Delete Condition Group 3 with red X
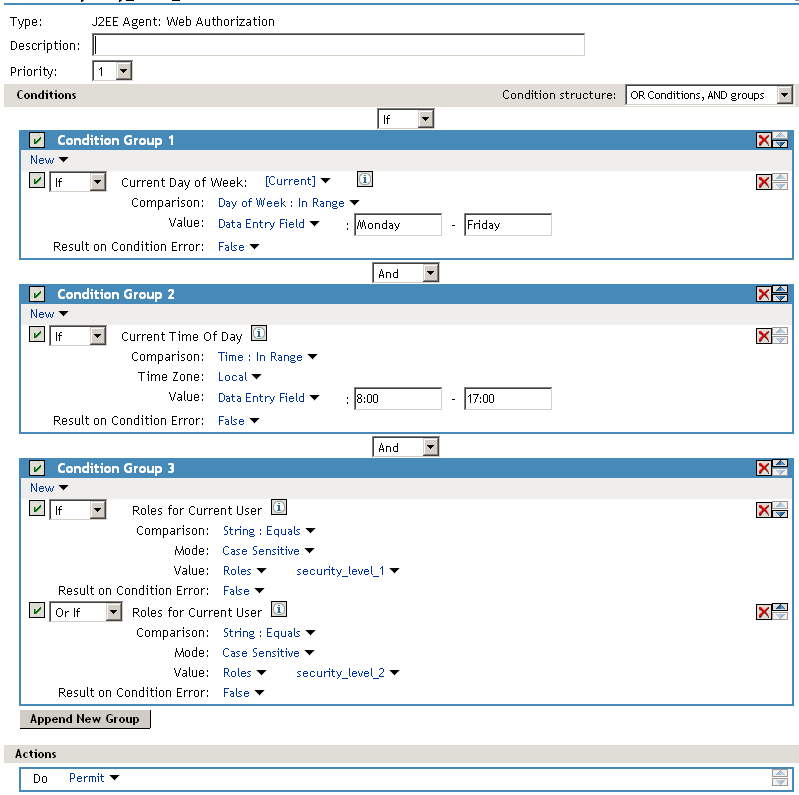The image size is (799, 795). click(x=763, y=468)
